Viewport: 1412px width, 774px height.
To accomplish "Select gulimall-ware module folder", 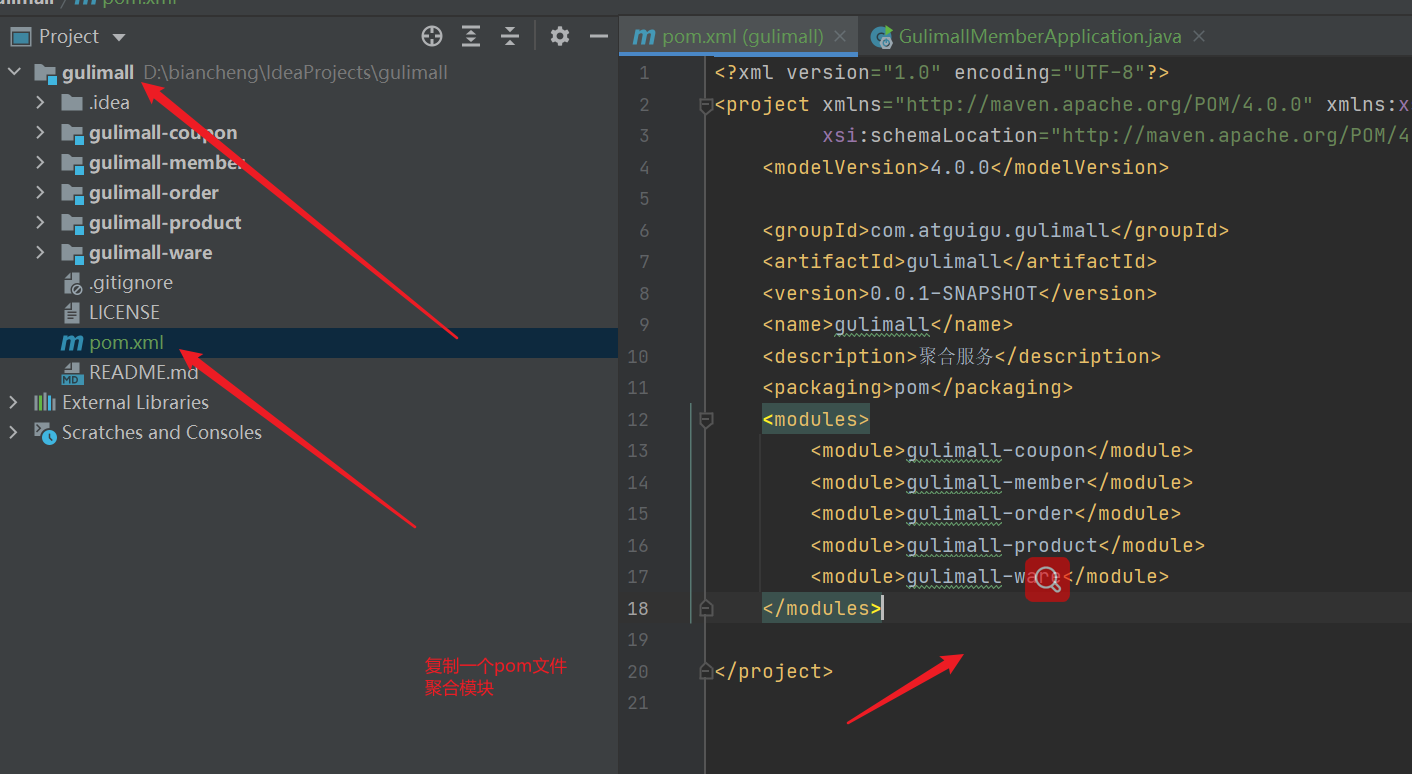I will coord(151,252).
